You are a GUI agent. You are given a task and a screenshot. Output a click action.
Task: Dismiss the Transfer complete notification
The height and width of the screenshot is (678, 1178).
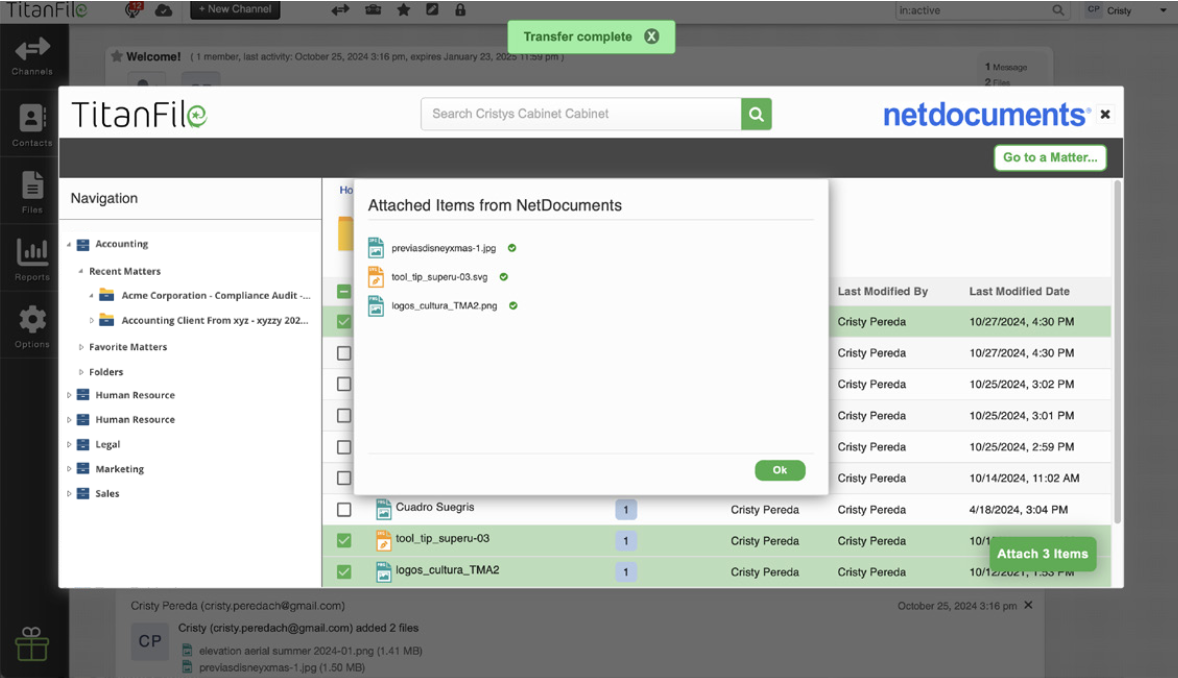pyautogui.click(x=651, y=36)
